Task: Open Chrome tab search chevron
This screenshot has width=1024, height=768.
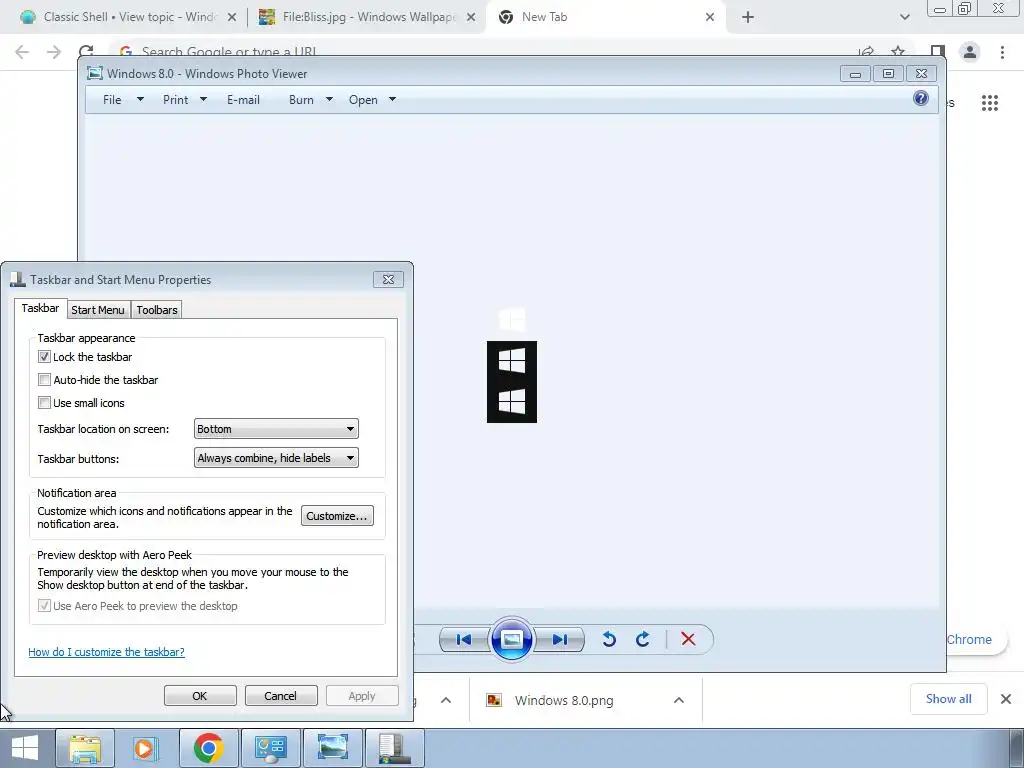Action: coord(904,17)
